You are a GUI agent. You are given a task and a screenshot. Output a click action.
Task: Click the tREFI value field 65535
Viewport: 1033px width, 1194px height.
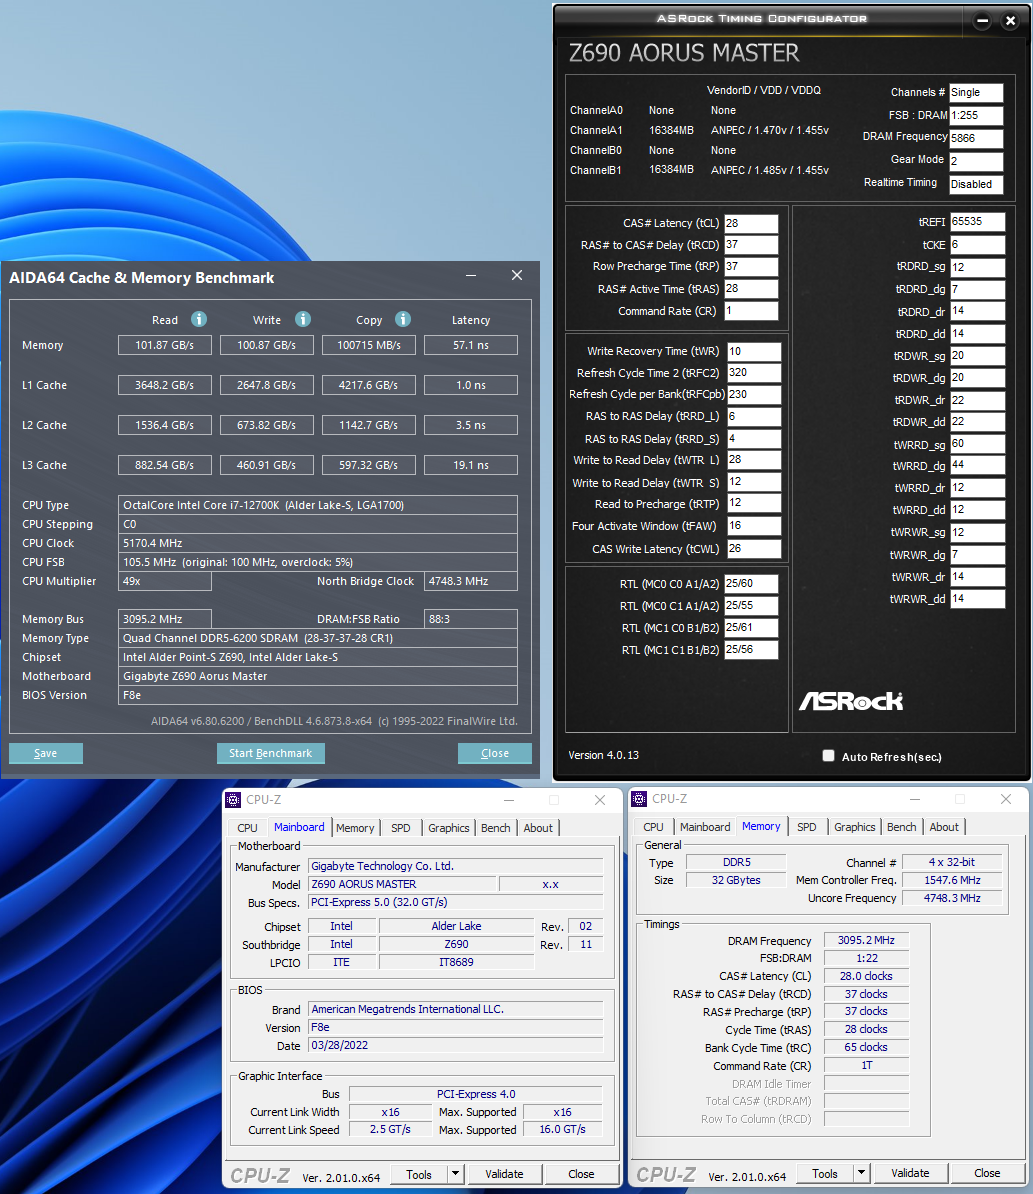point(977,222)
